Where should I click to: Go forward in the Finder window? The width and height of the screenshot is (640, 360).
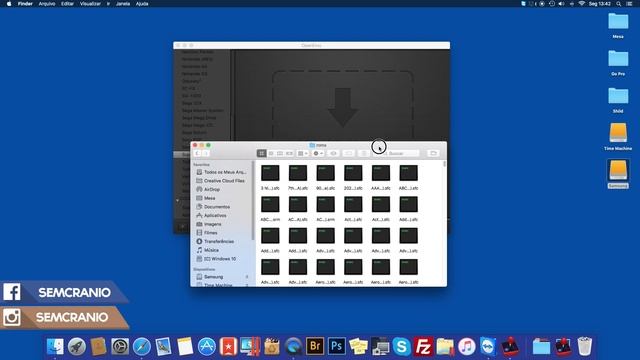click(x=206, y=153)
